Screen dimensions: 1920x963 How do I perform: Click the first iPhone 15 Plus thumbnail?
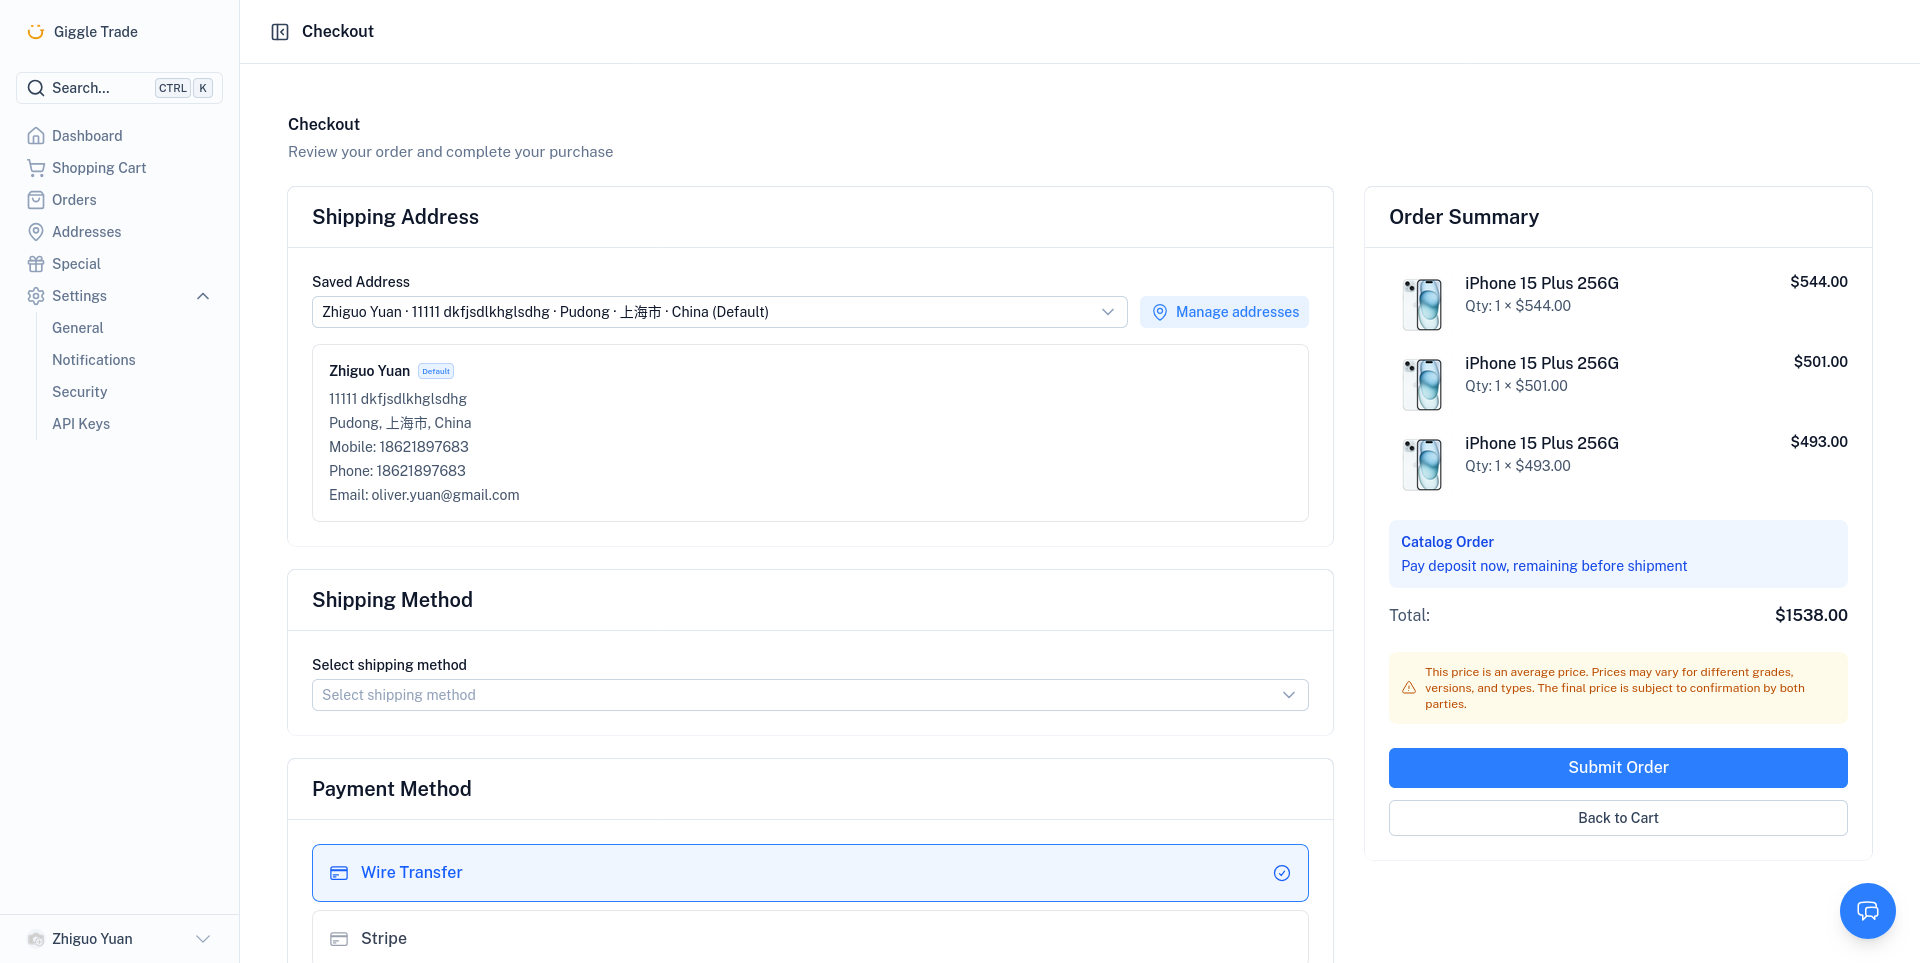[1423, 303]
